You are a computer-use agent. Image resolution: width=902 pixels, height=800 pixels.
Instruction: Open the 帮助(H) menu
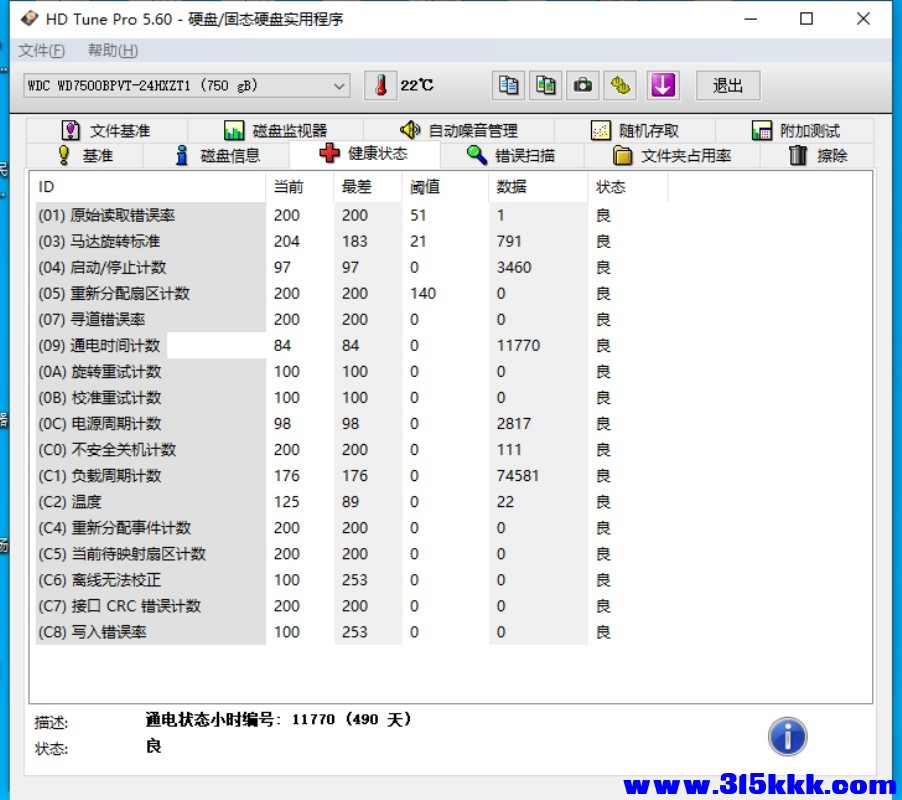point(113,51)
